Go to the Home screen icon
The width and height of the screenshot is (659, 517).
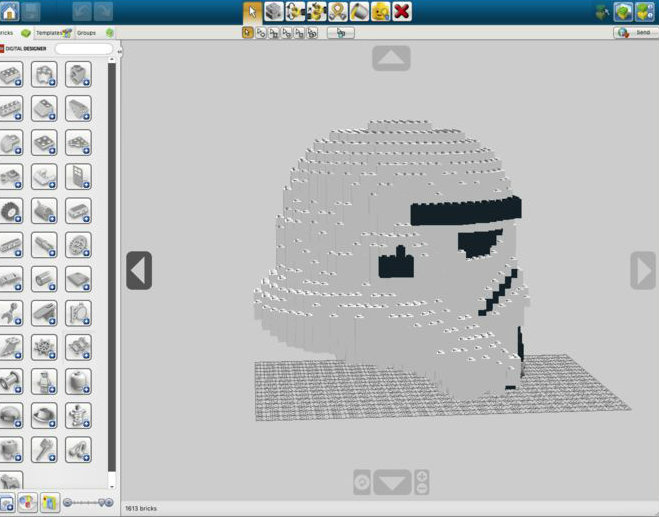9,11
